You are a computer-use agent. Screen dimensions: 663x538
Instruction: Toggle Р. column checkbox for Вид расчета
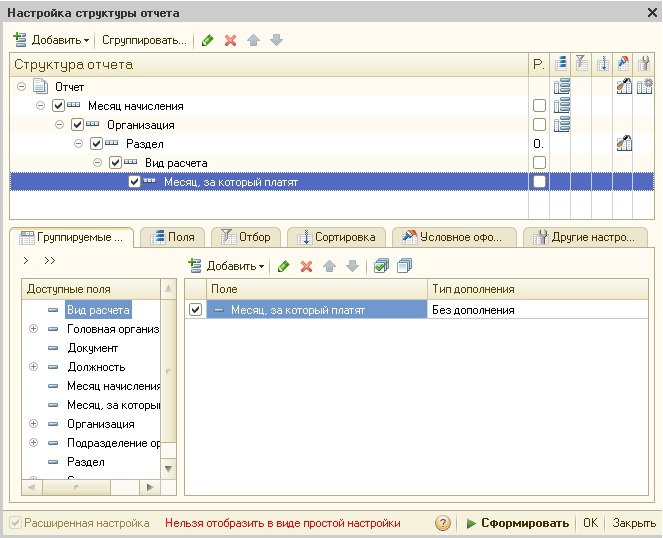tap(539, 163)
